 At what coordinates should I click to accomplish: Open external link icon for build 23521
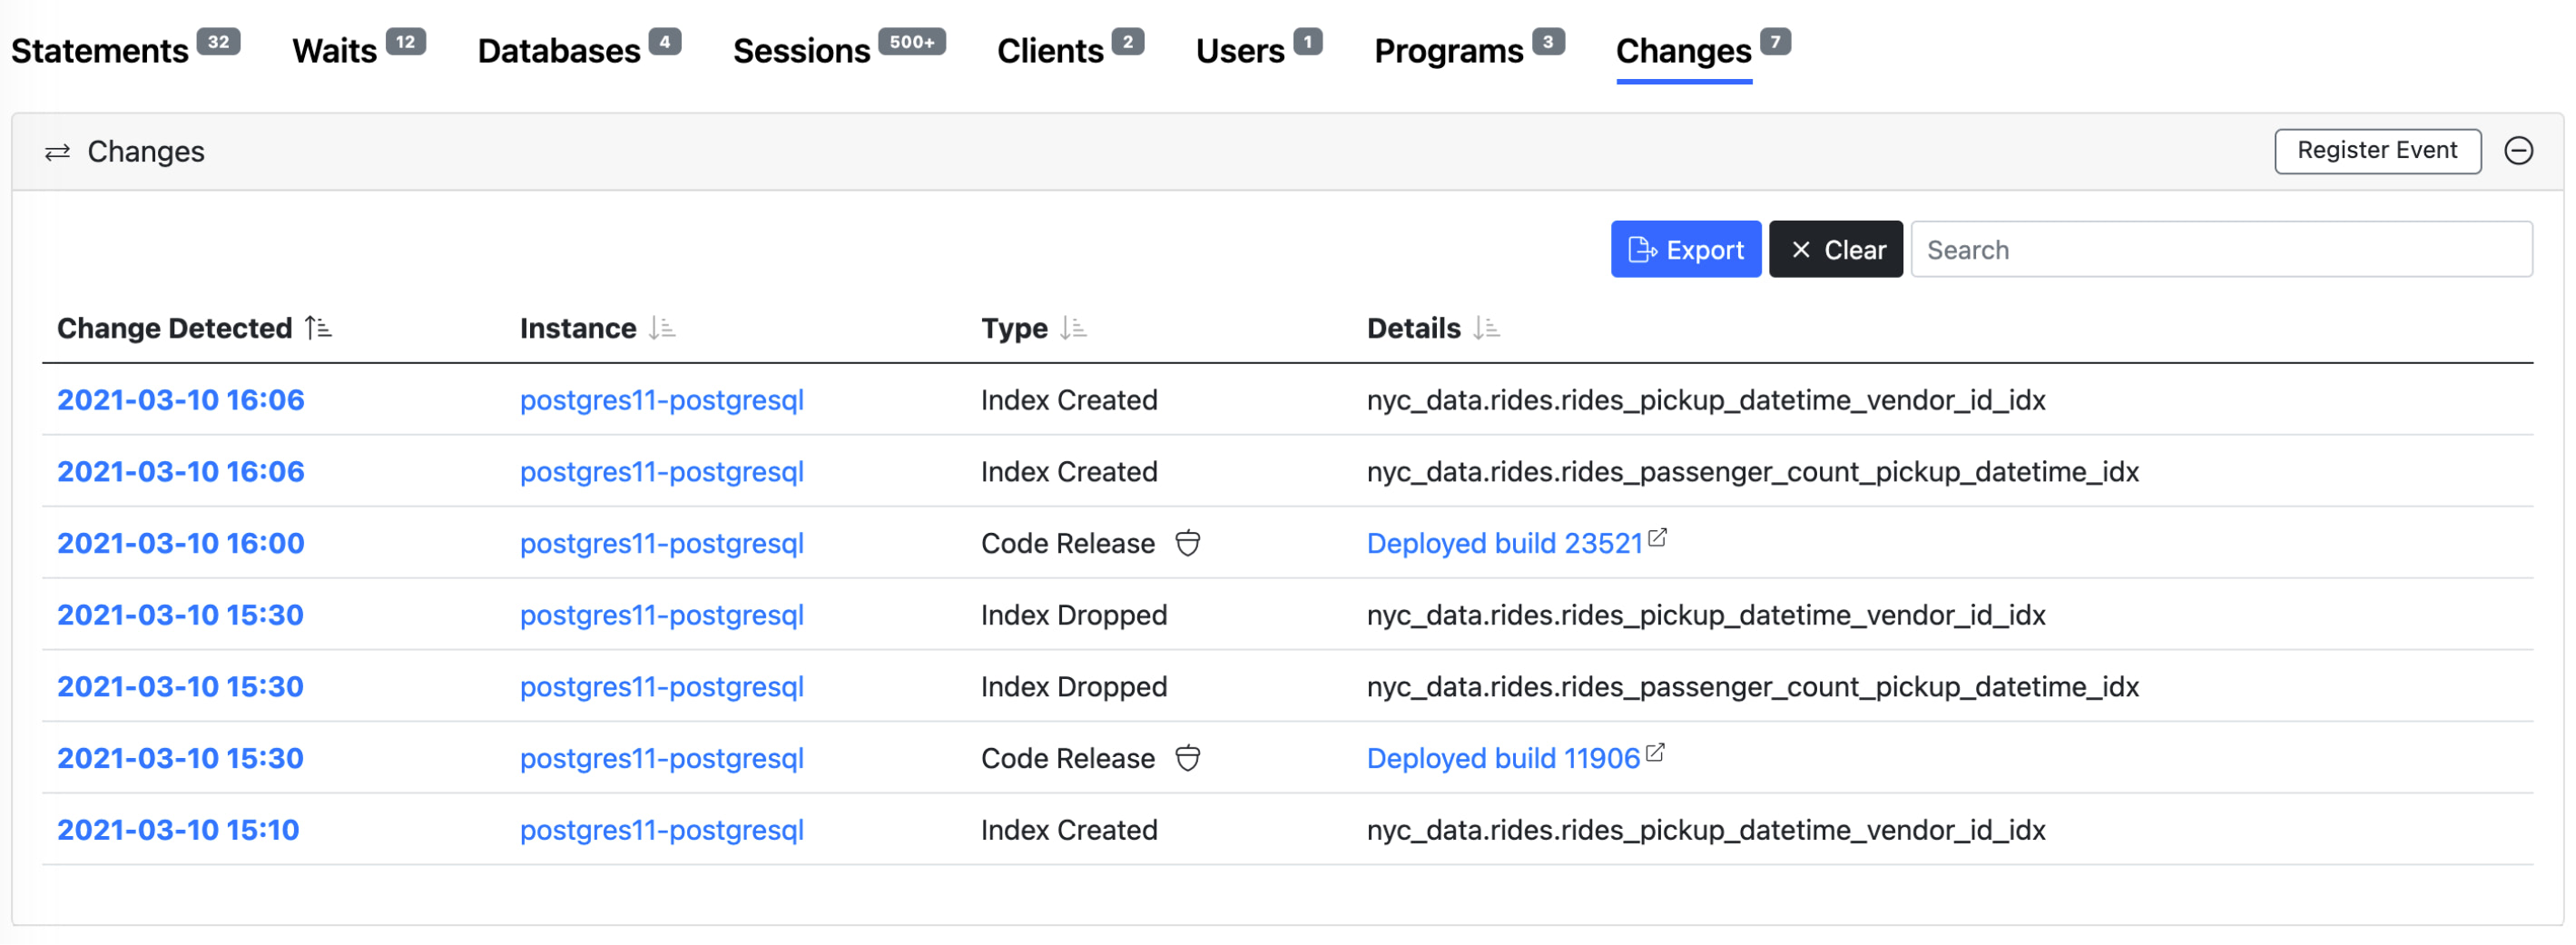pos(1657,538)
